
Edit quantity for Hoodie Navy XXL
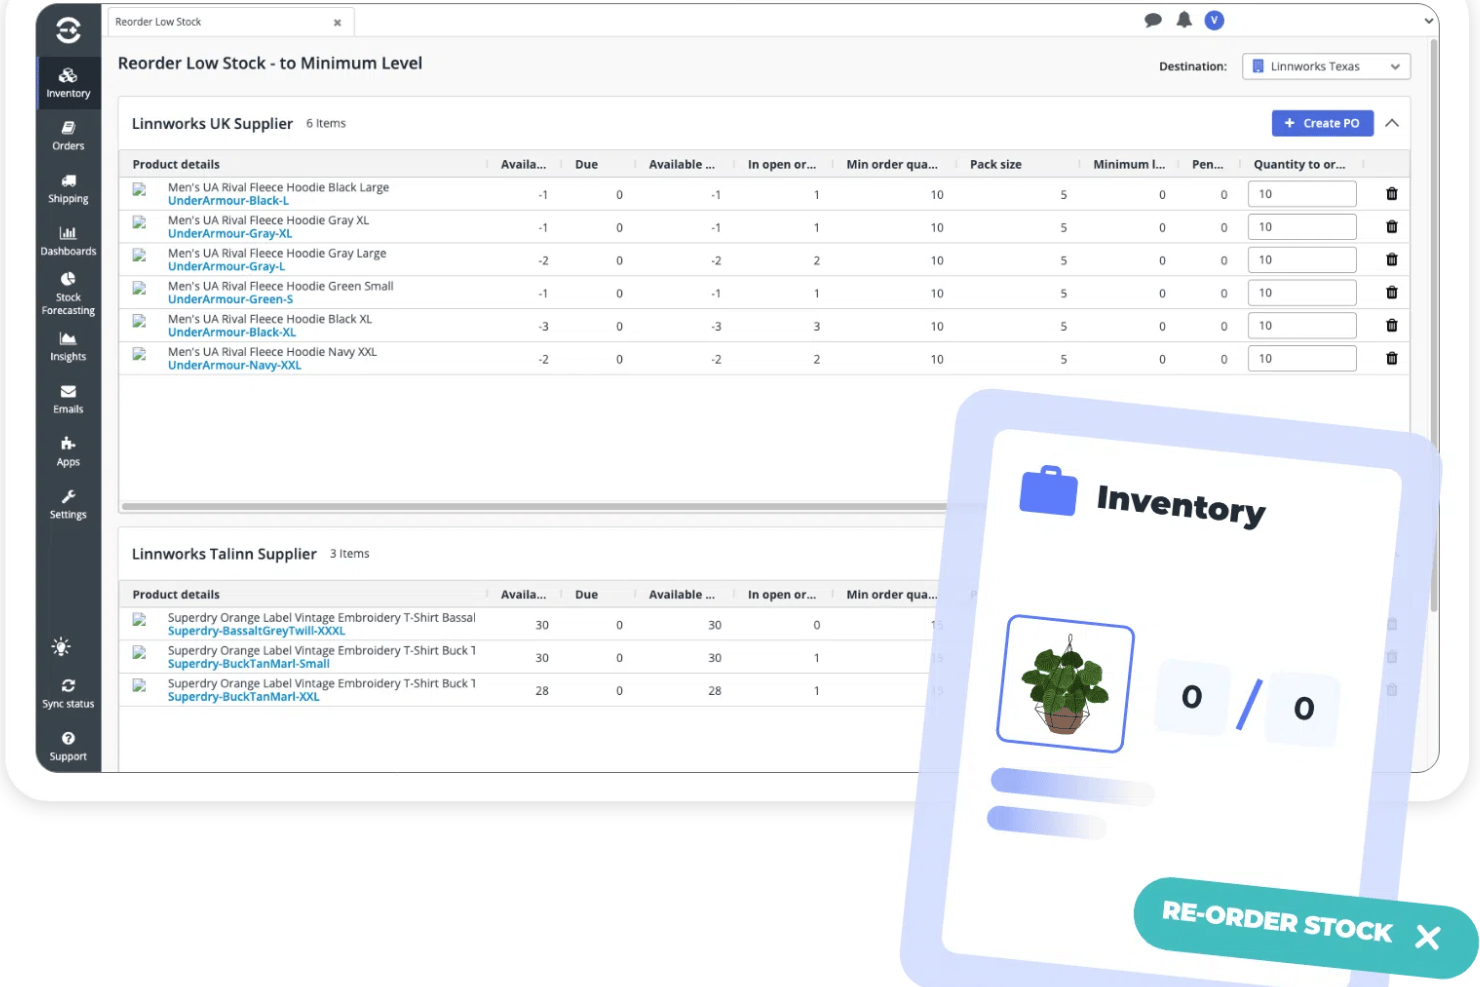(x=1302, y=359)
